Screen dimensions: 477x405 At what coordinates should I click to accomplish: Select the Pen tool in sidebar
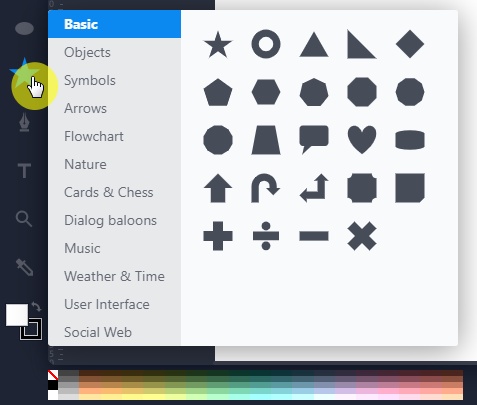click(24, 122)
